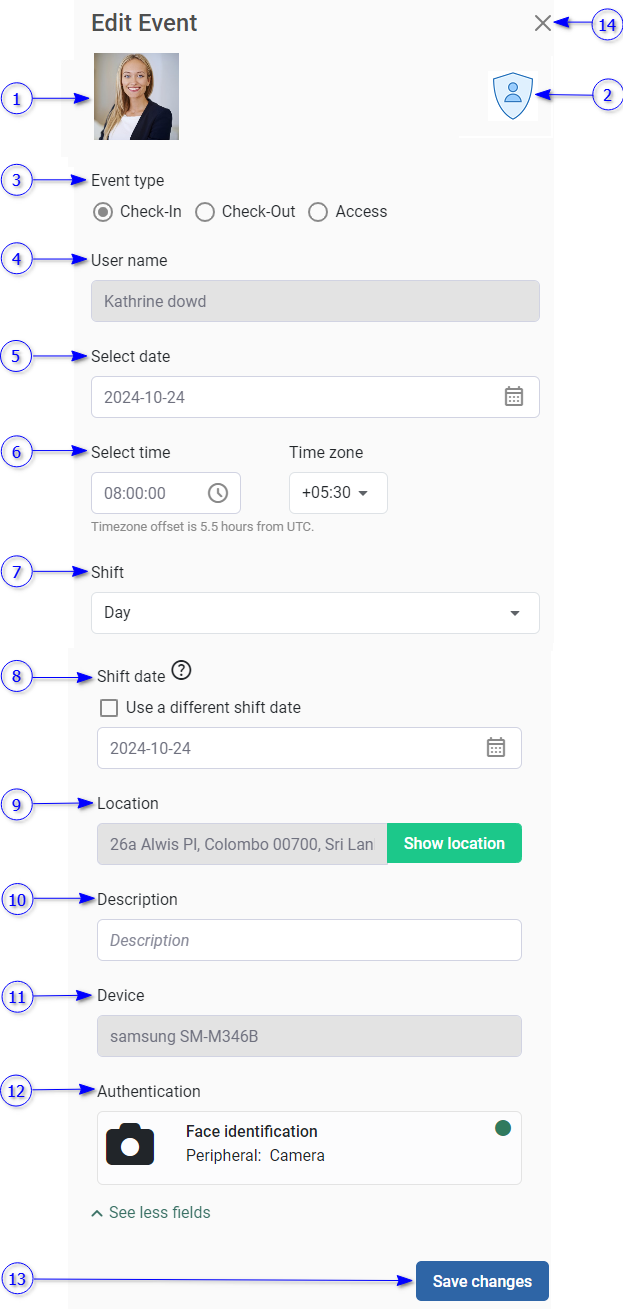Click the camera face identification icon
The image size is (623, 1309).
[130, 1144]
